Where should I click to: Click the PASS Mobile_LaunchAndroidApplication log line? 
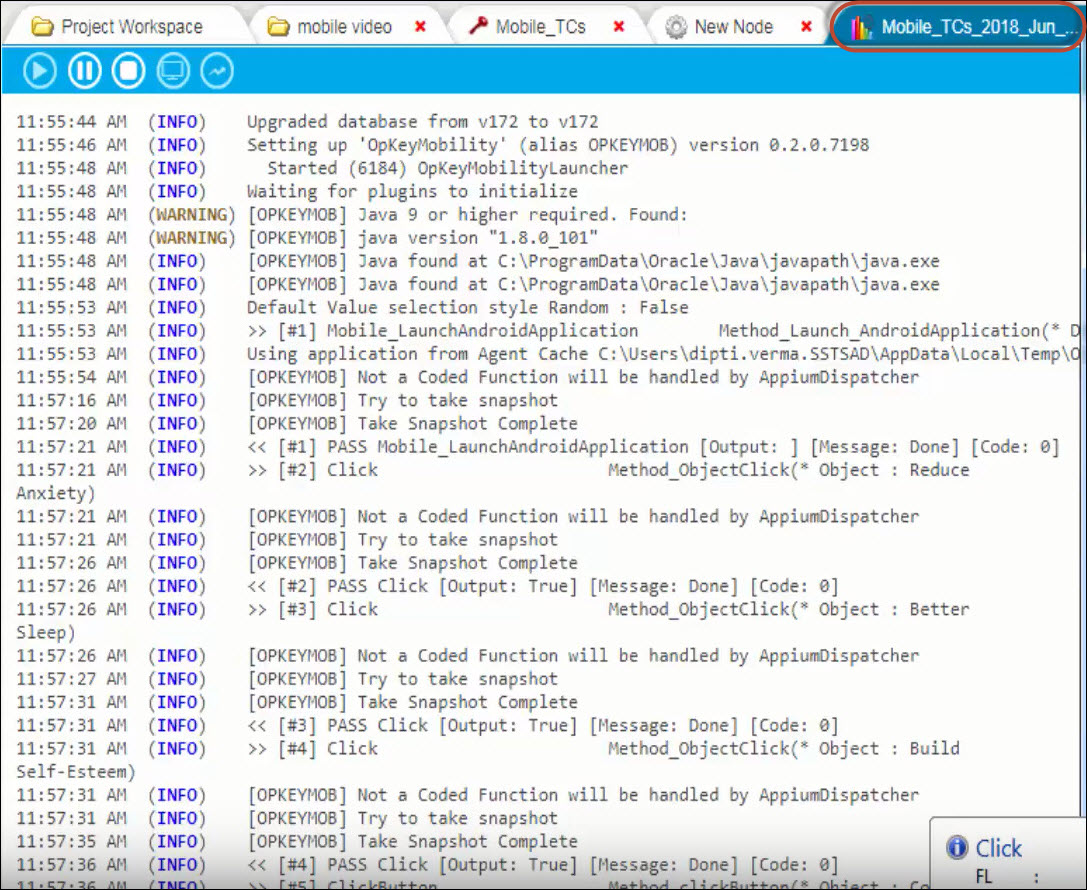(x=652, y=447)
